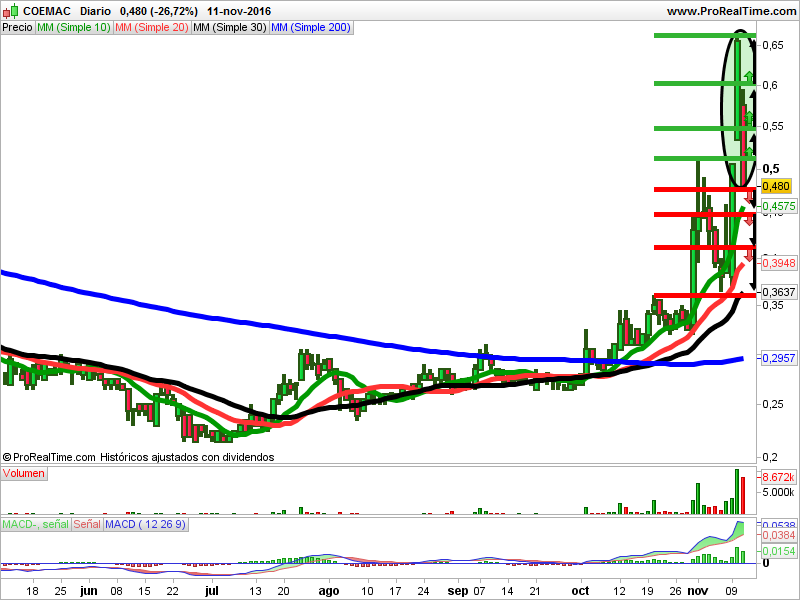This screenshot has width=800, height=600.
Task: Select the MM (Simple 20) indicator label
Action: coord(148,28)
